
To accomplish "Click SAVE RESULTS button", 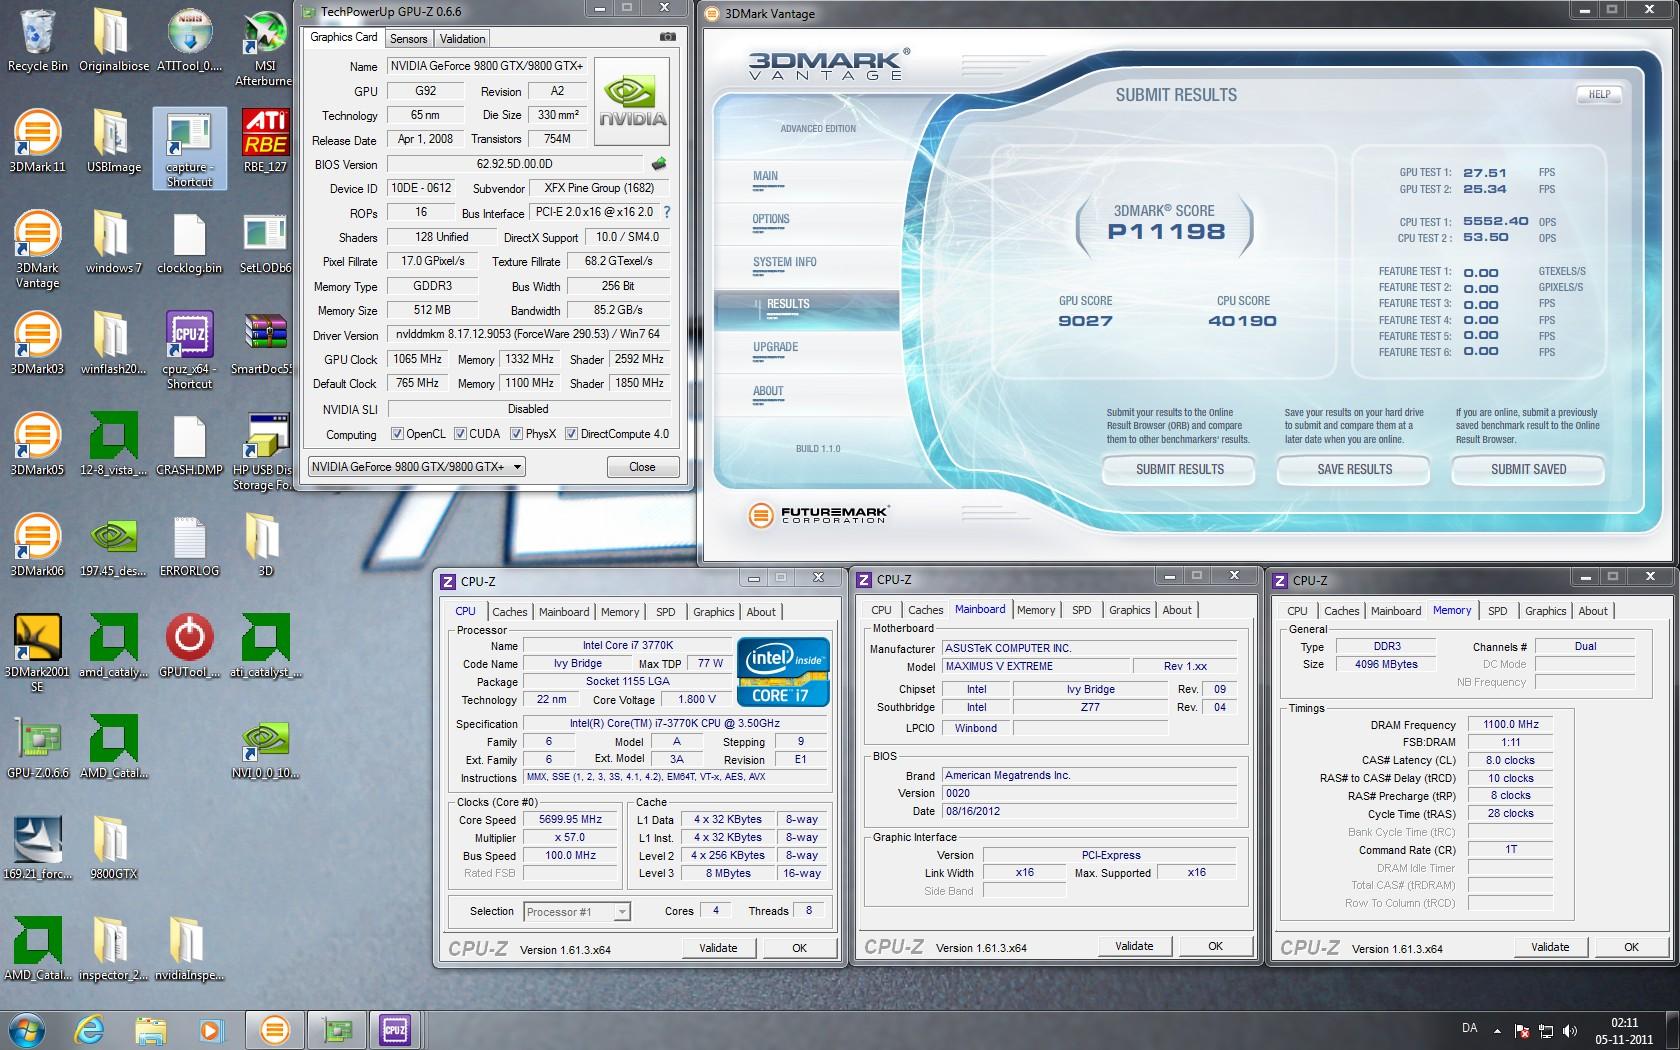I will click(1354, 469).
